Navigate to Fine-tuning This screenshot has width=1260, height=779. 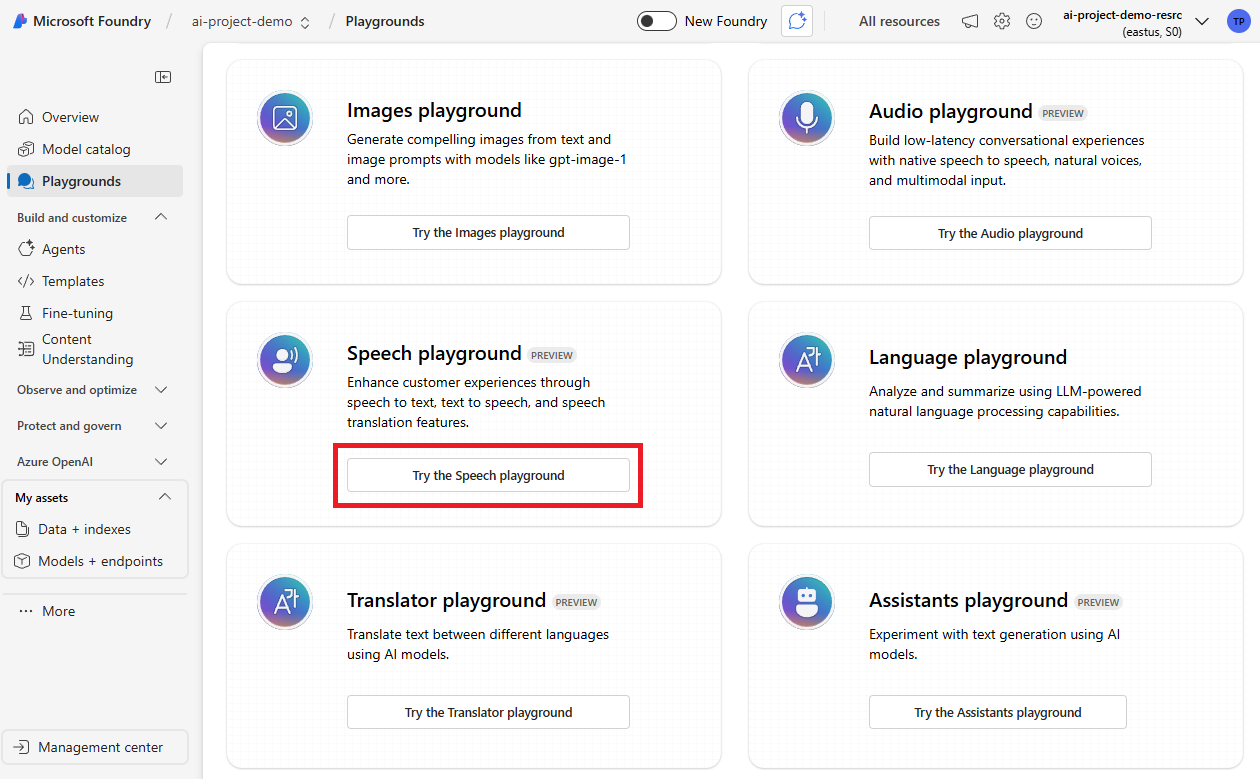click(95, 313)
